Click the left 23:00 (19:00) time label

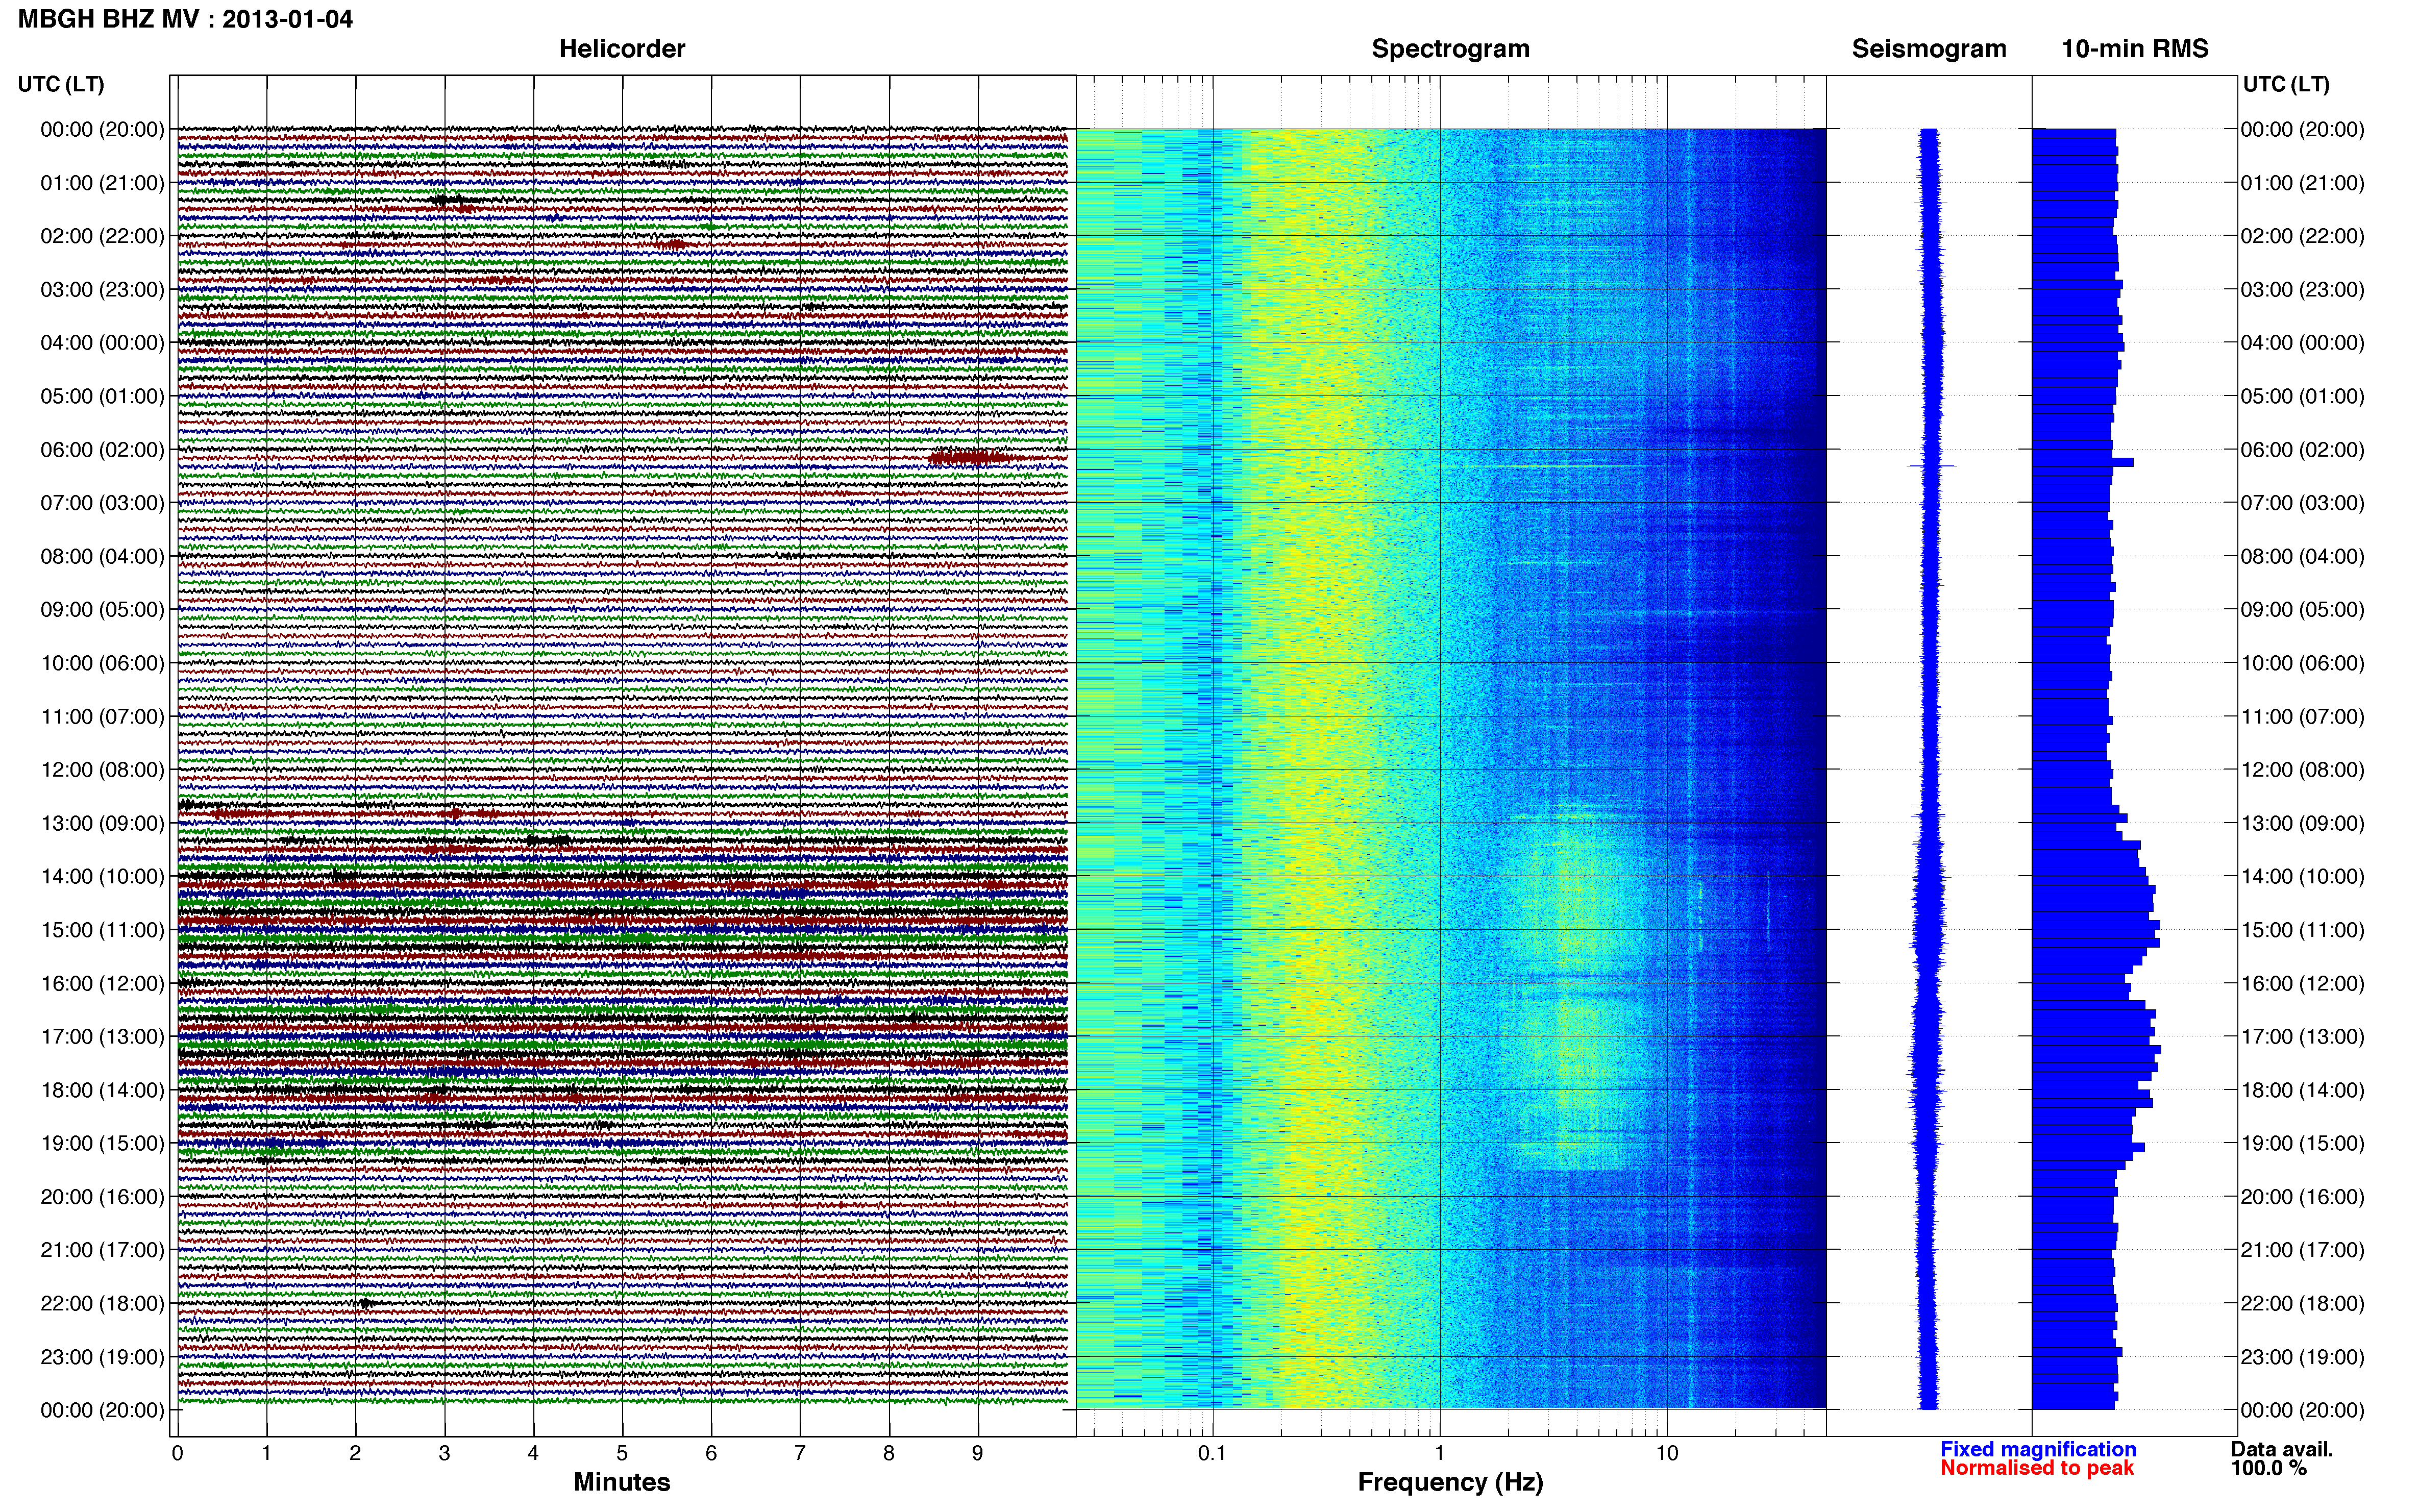[102, 1357]
